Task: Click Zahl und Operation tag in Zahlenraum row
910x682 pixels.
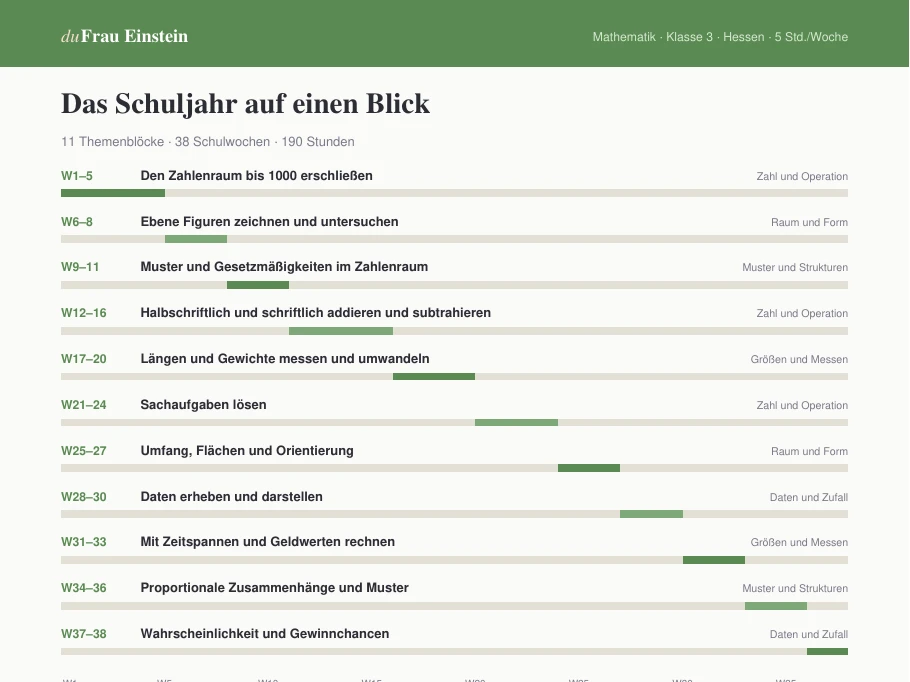Action: coord(802,176)
